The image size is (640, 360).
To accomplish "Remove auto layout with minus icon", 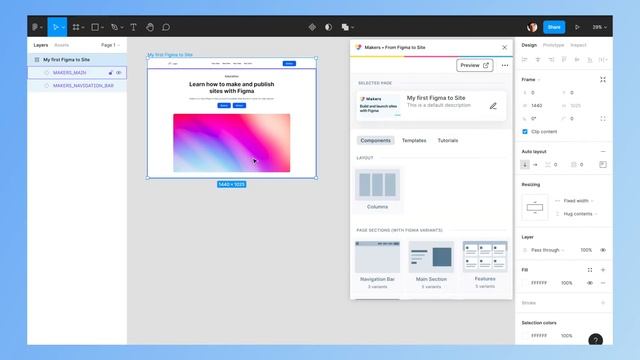I will [603, 151].
